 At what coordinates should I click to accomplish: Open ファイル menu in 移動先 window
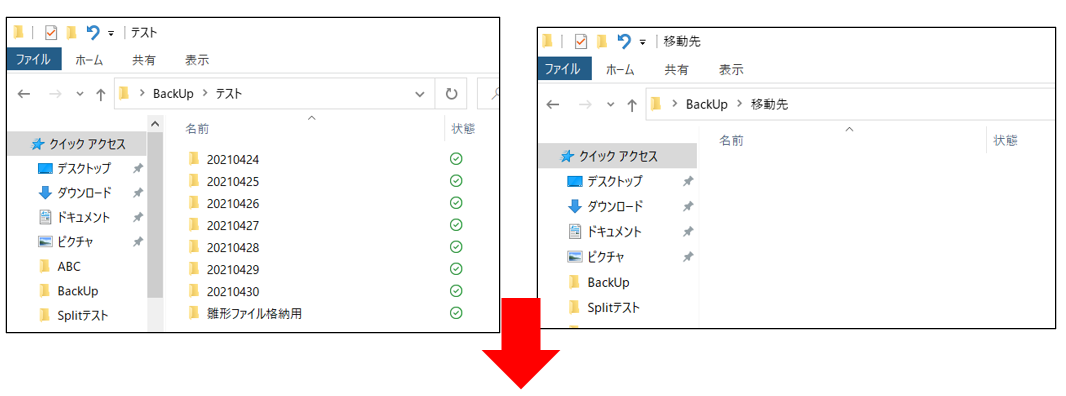pyautogui.click(x=564, y=69)
